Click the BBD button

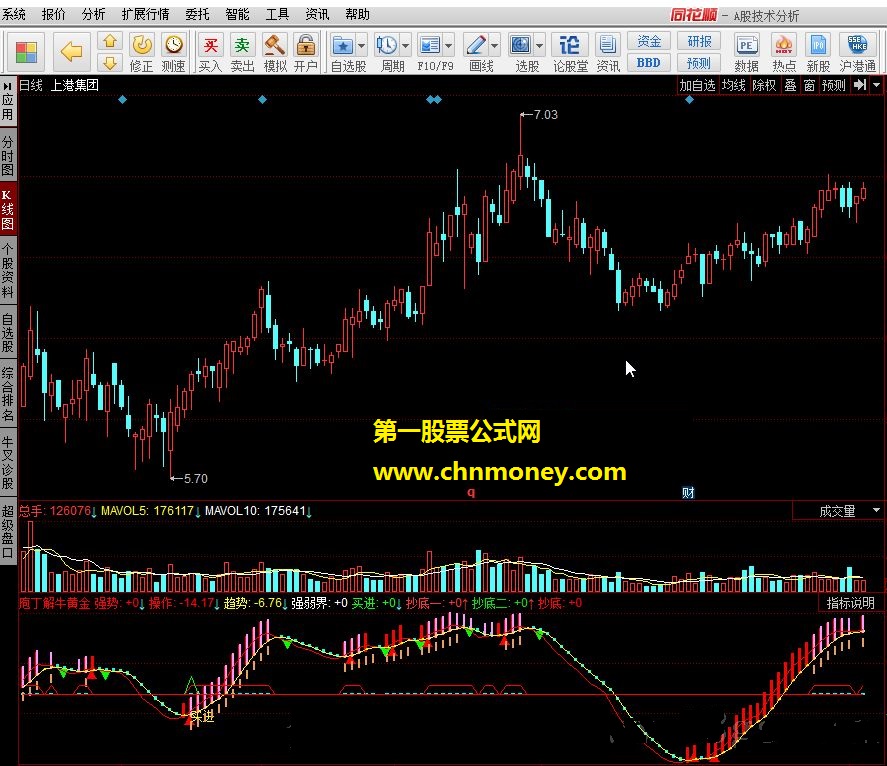pos(649,63)
